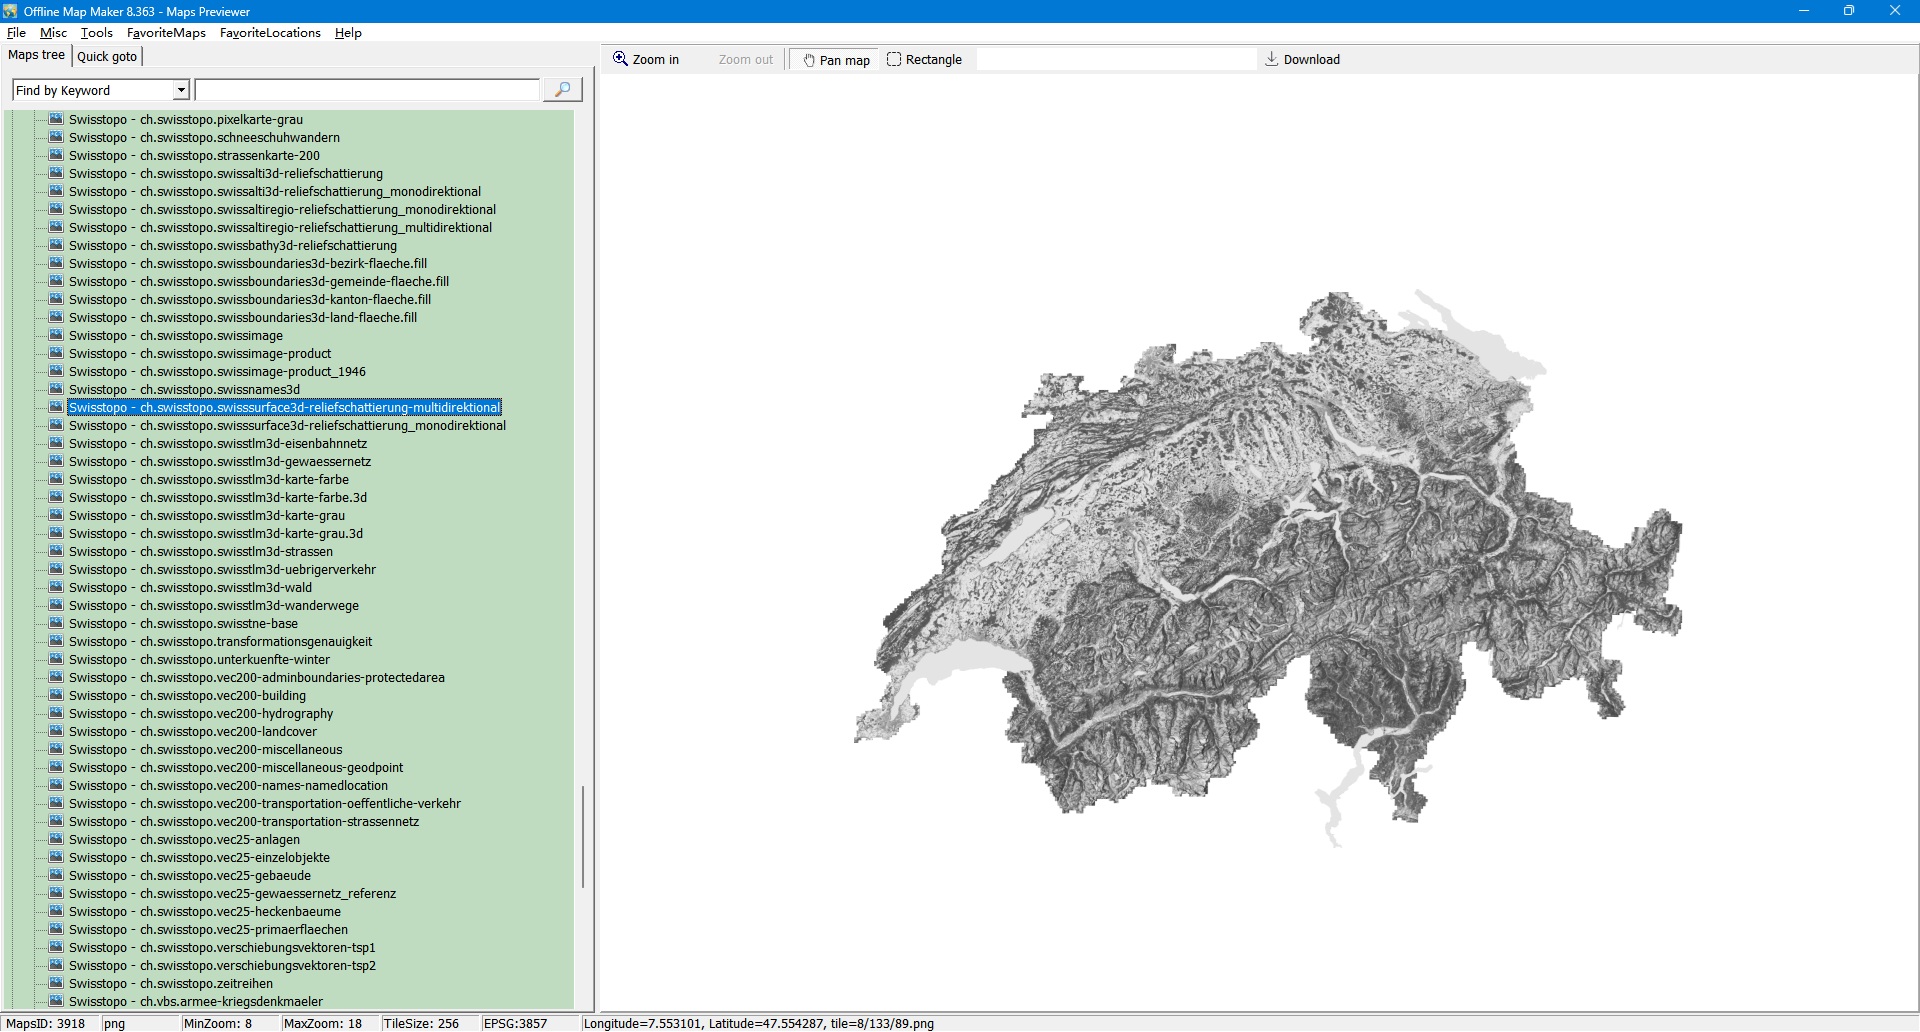
Task: Open the FavoriteMaps menu
Action: [166, 33]
